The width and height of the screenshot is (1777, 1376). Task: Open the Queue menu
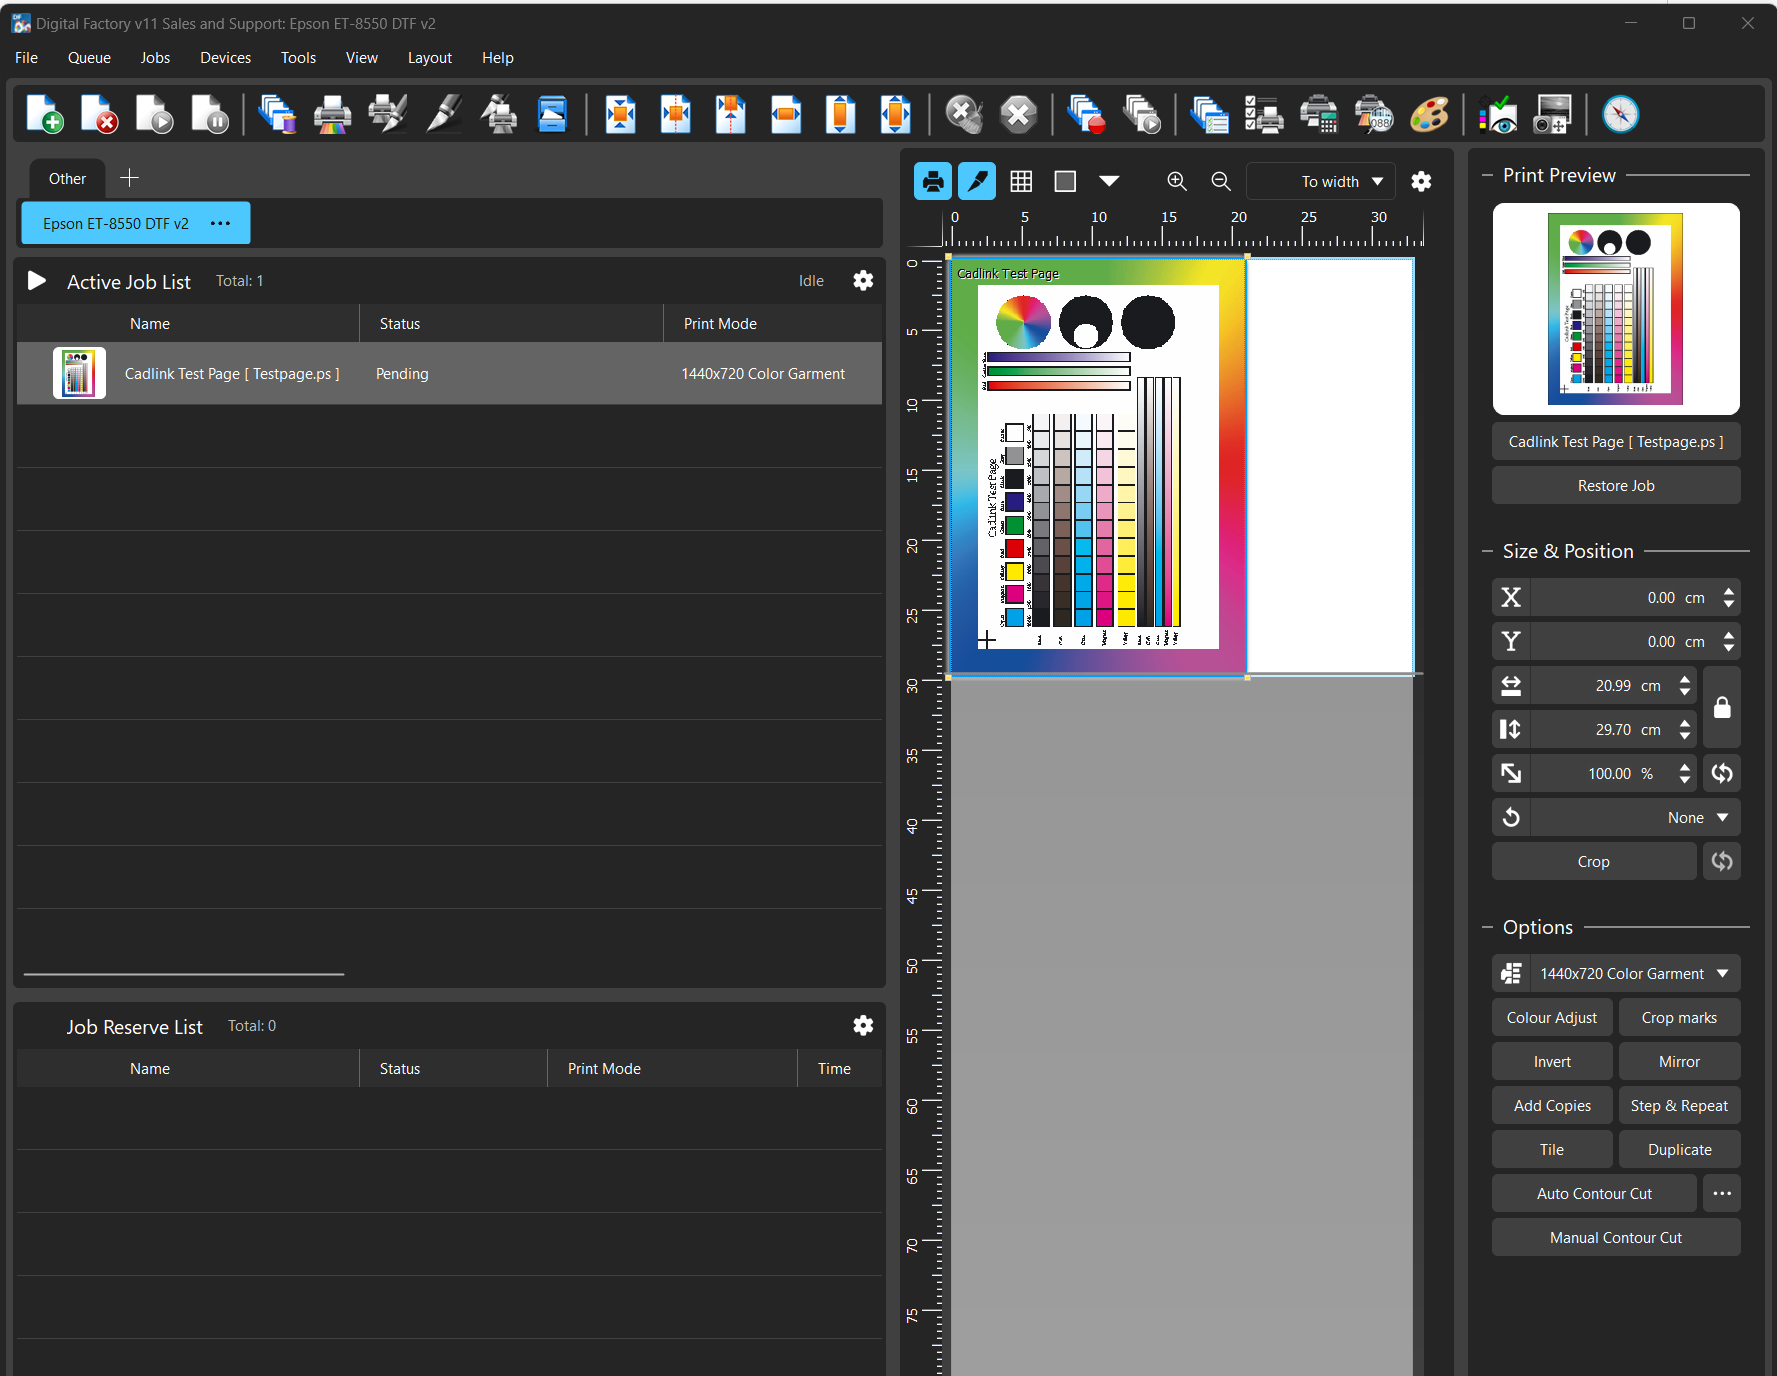point(89,57)
